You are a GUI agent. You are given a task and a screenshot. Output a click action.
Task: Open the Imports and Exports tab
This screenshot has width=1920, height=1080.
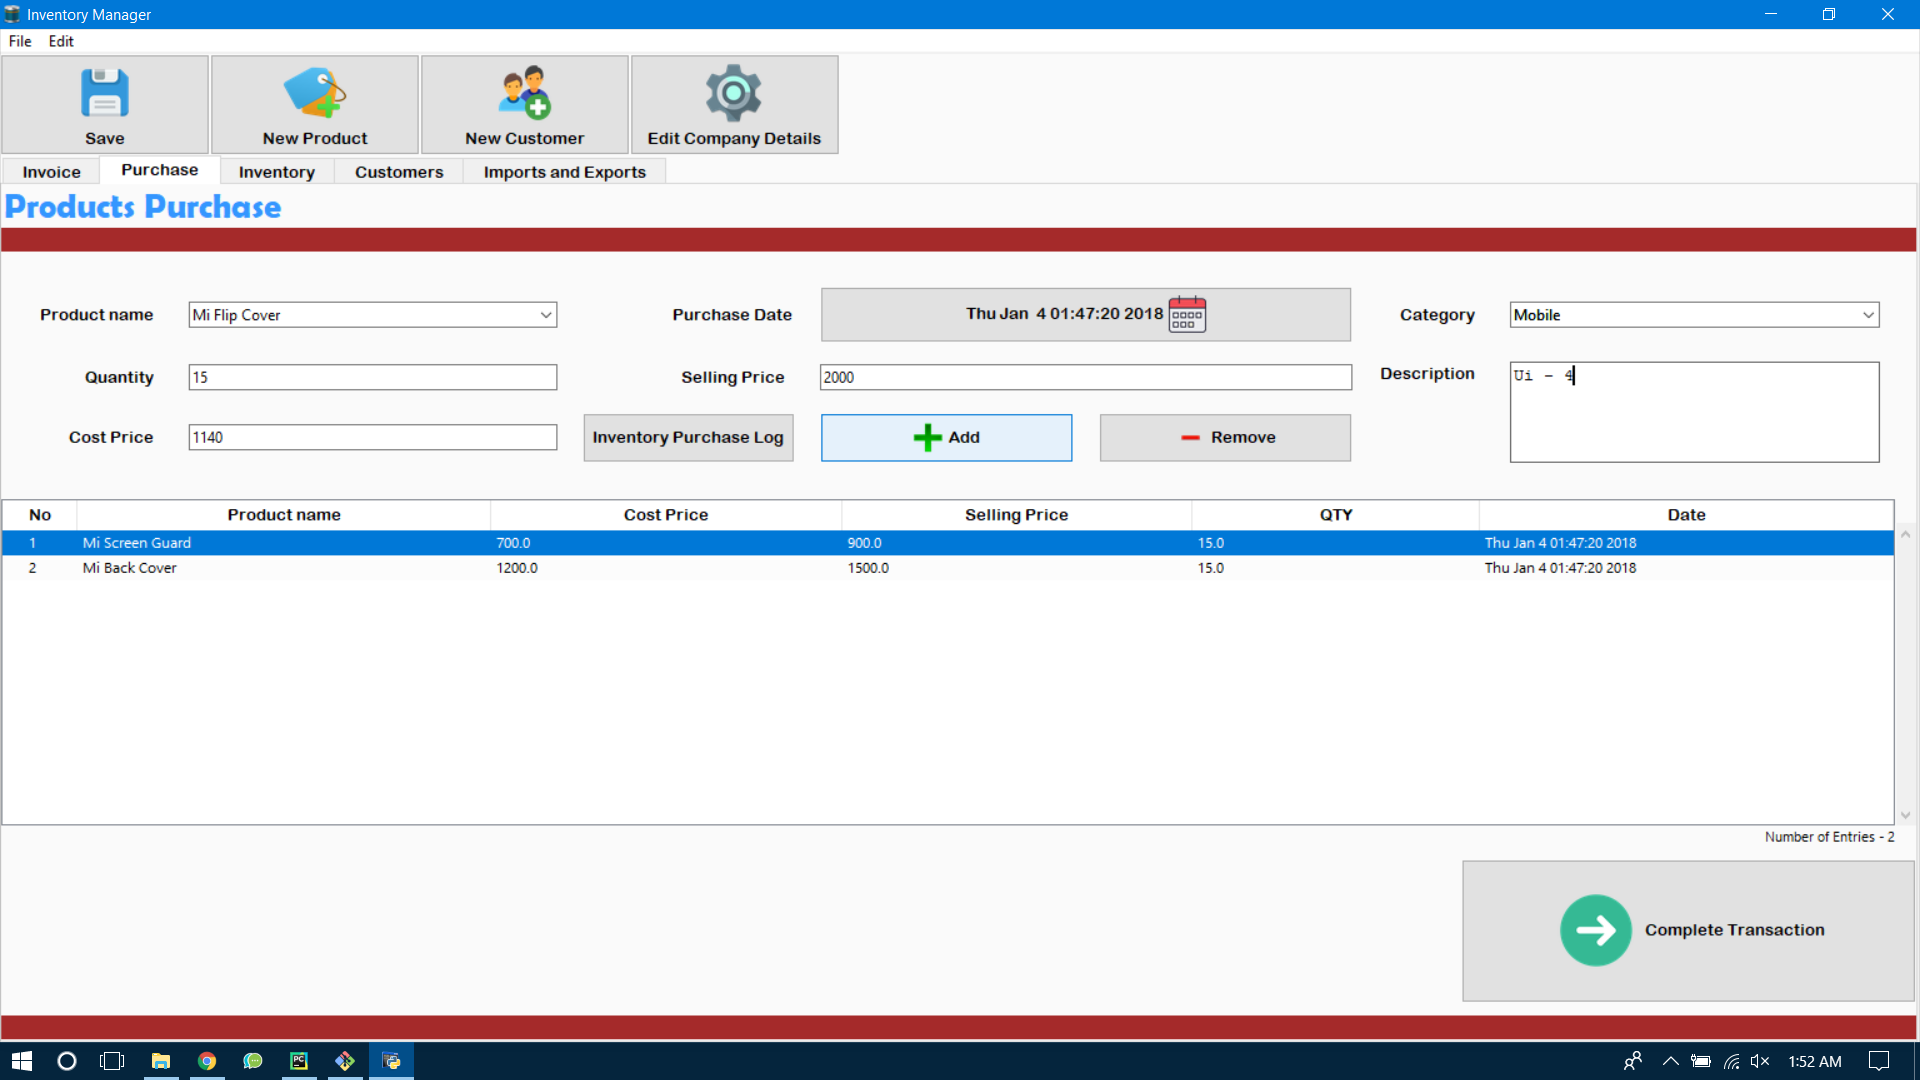tap(564, 172)
